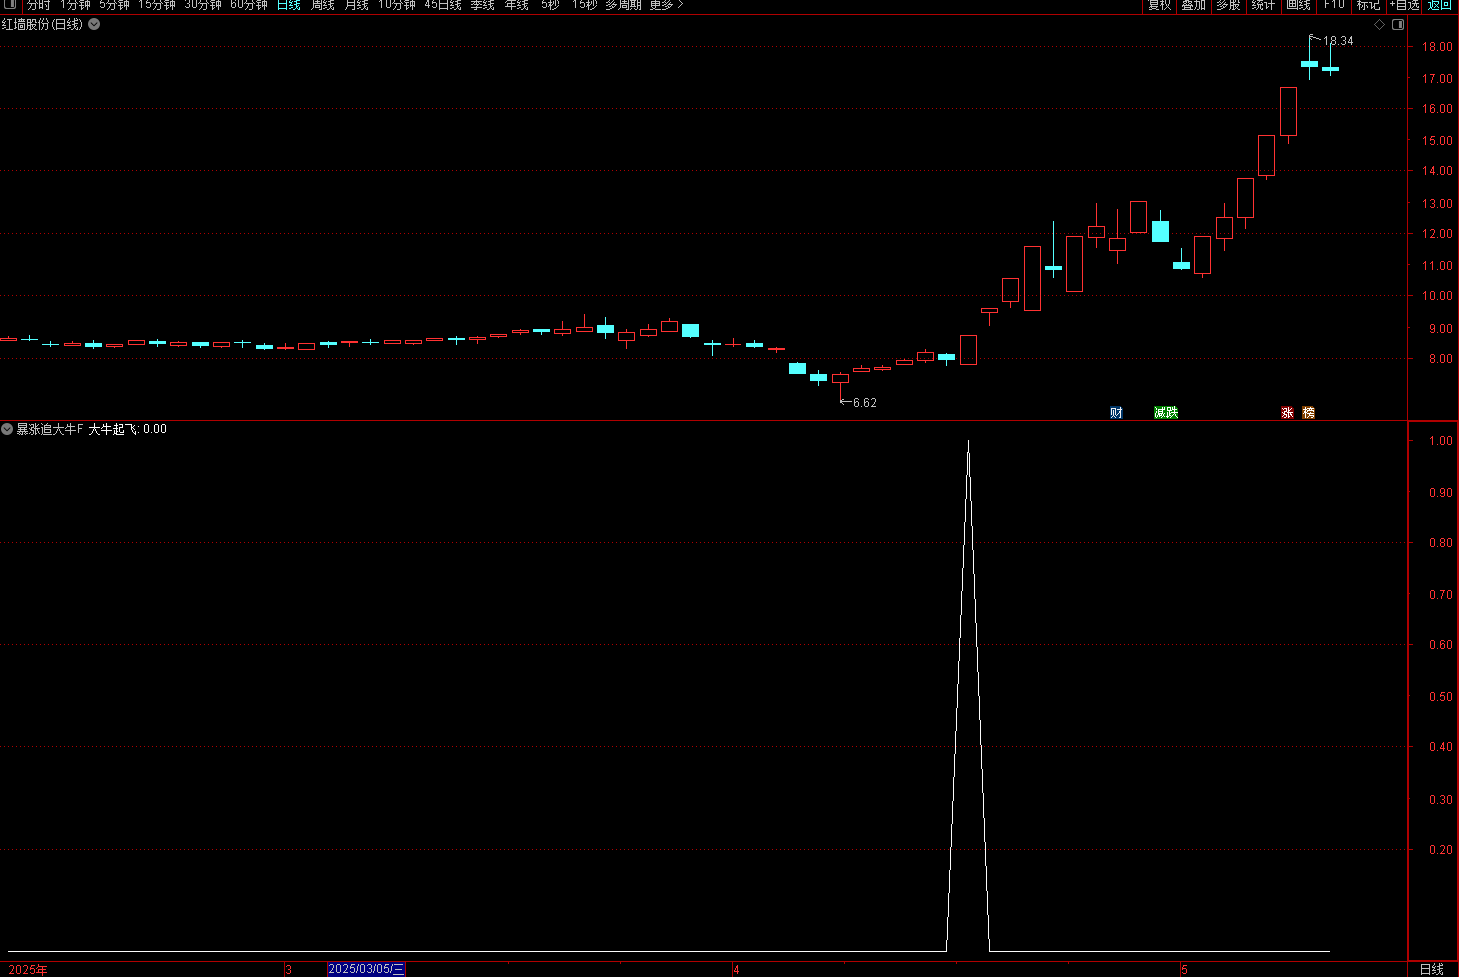Viewport: 1459px width, 977px height.
Task: Click the 日线 label at the bottom-right corner
Action: pyautogui.click(x=1432, y=969)
